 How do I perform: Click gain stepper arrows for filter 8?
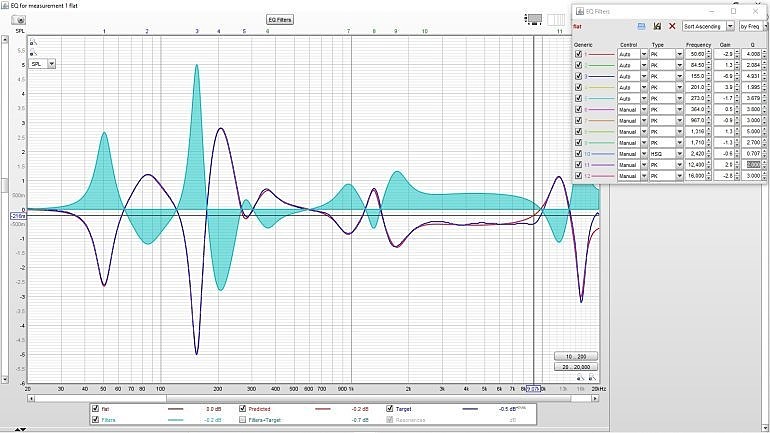pos(737,132)
